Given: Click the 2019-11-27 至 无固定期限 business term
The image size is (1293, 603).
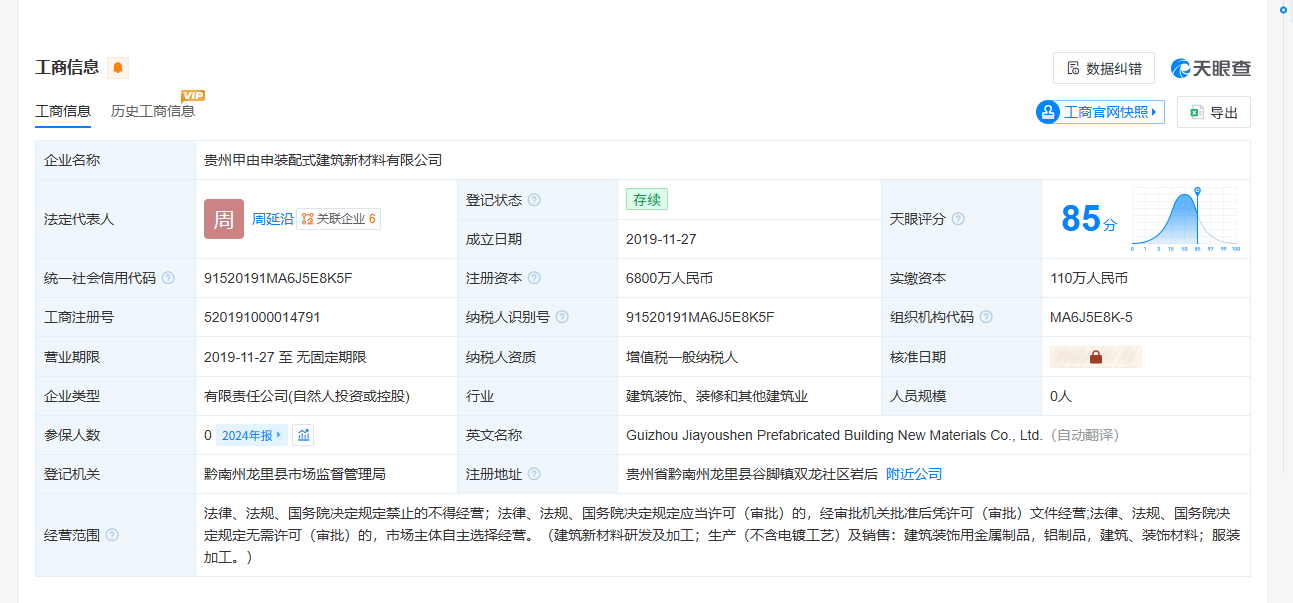Looking at the screenshot, I should 285,357.
